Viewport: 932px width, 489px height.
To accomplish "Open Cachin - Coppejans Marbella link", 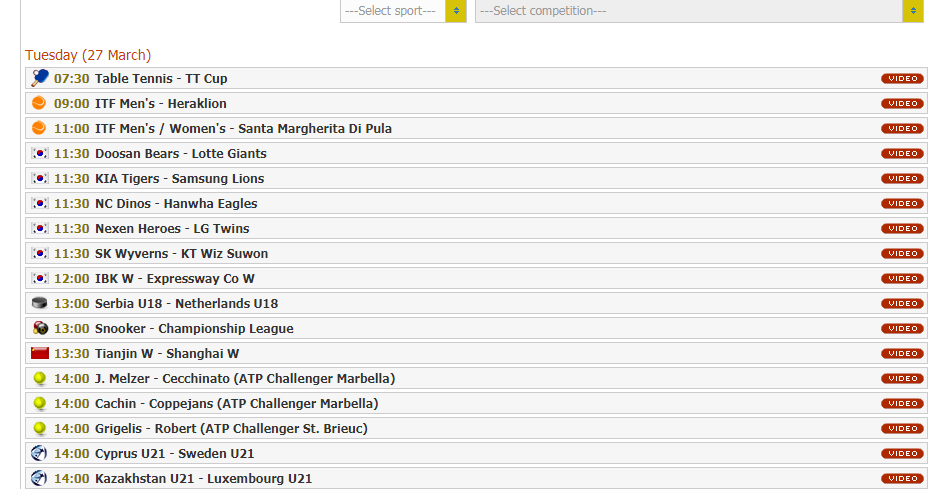I will (237, 403).
